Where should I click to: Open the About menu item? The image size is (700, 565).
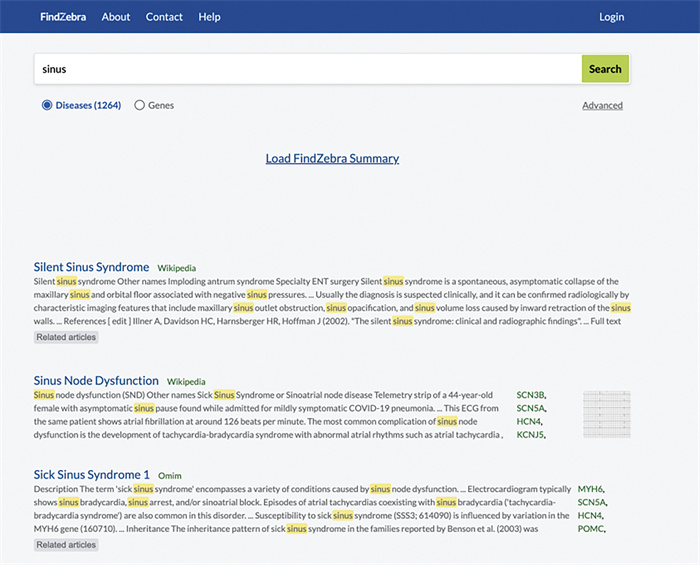pos(116,17)
